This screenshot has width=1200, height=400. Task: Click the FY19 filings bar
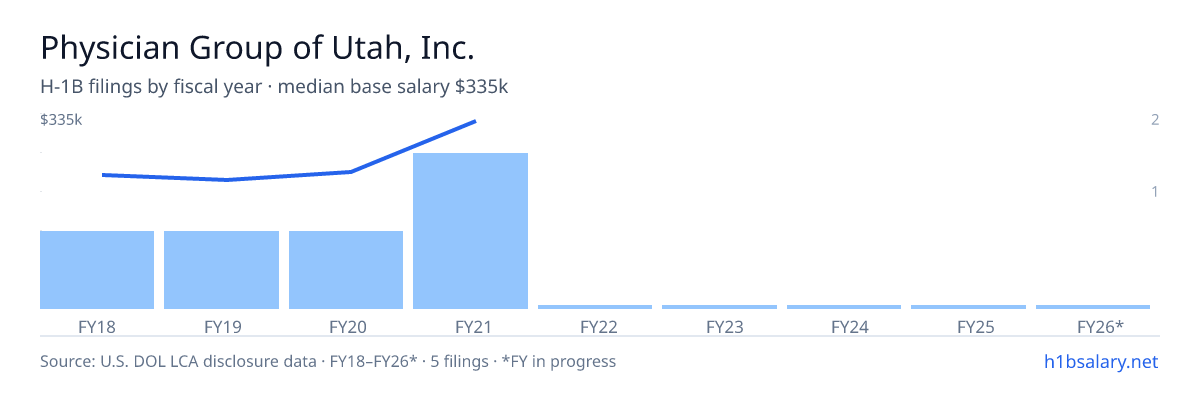221,270
